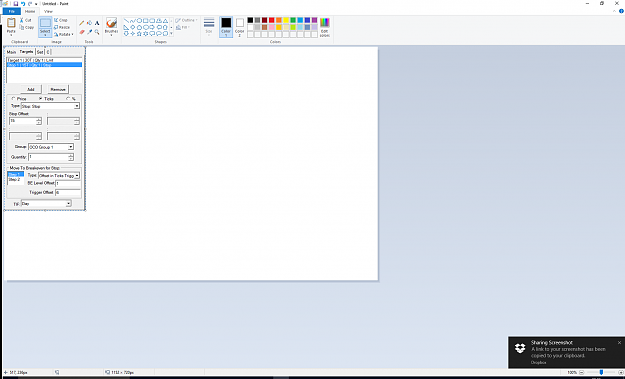Crop the image with Crop button
The image size is (625, 379).
tap(61, 20)
